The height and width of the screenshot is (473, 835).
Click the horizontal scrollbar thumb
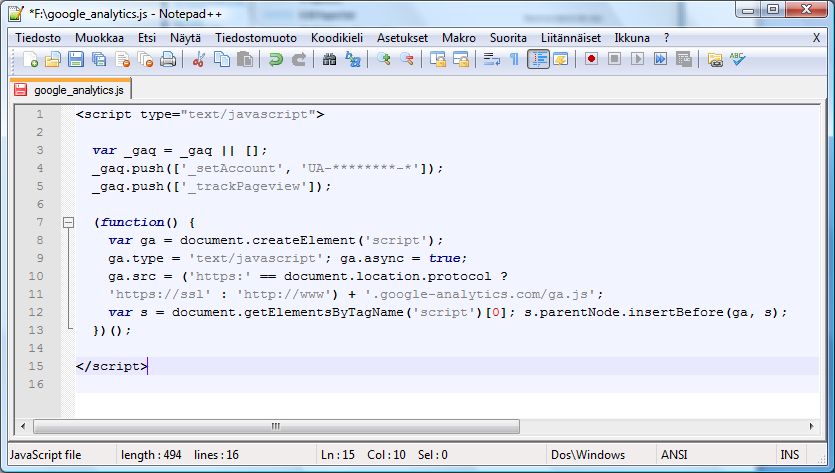coord(276,426)
